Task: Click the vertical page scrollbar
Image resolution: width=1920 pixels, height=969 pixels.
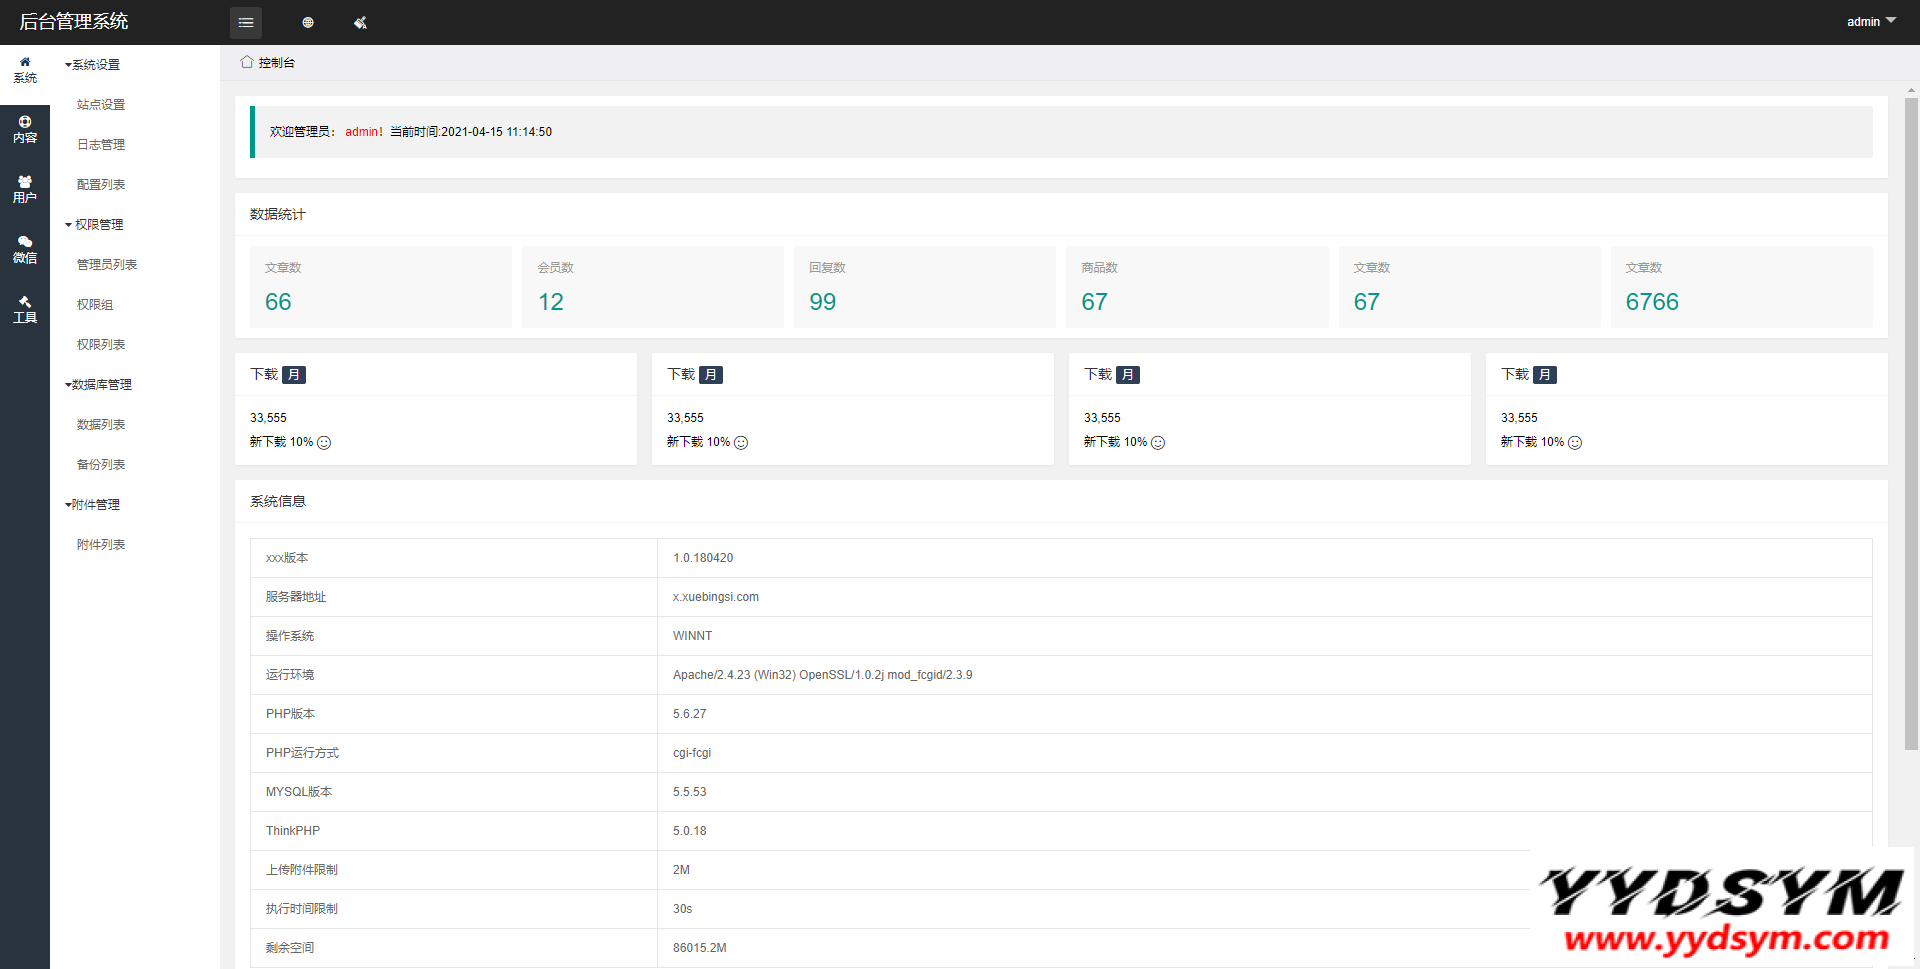Action: coord(1911,420)
